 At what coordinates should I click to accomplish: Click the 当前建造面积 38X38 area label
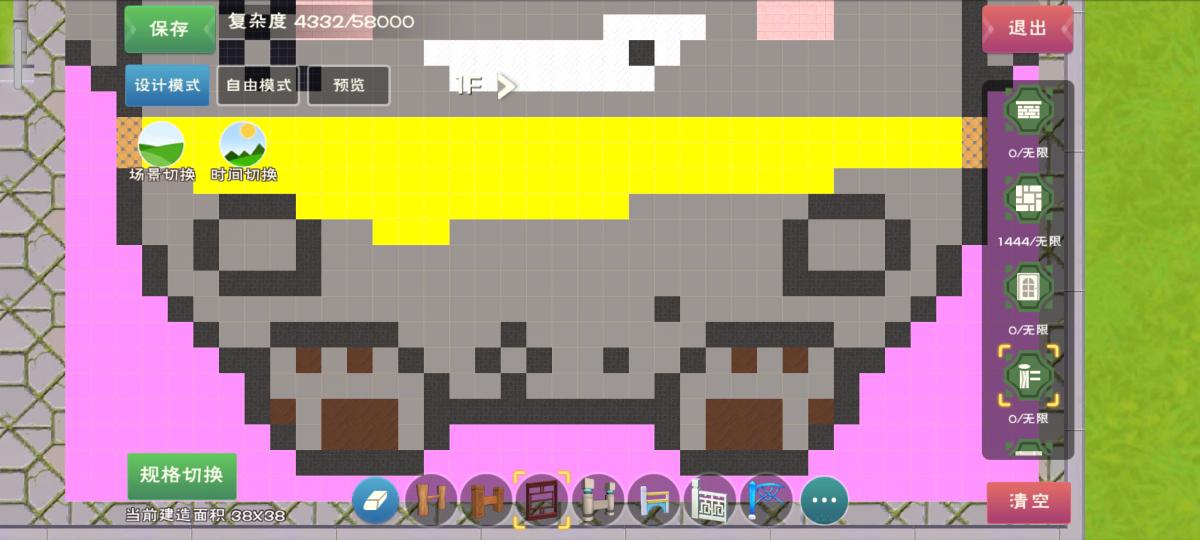tap(206, 516)
